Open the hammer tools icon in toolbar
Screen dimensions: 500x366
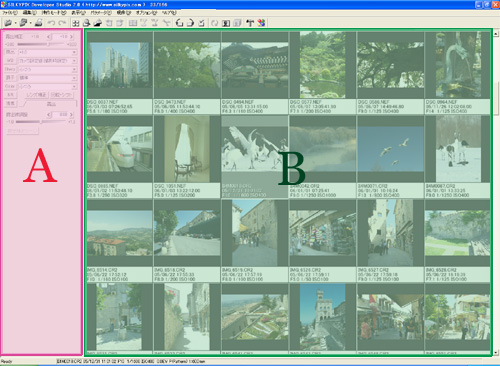(250, 23)
